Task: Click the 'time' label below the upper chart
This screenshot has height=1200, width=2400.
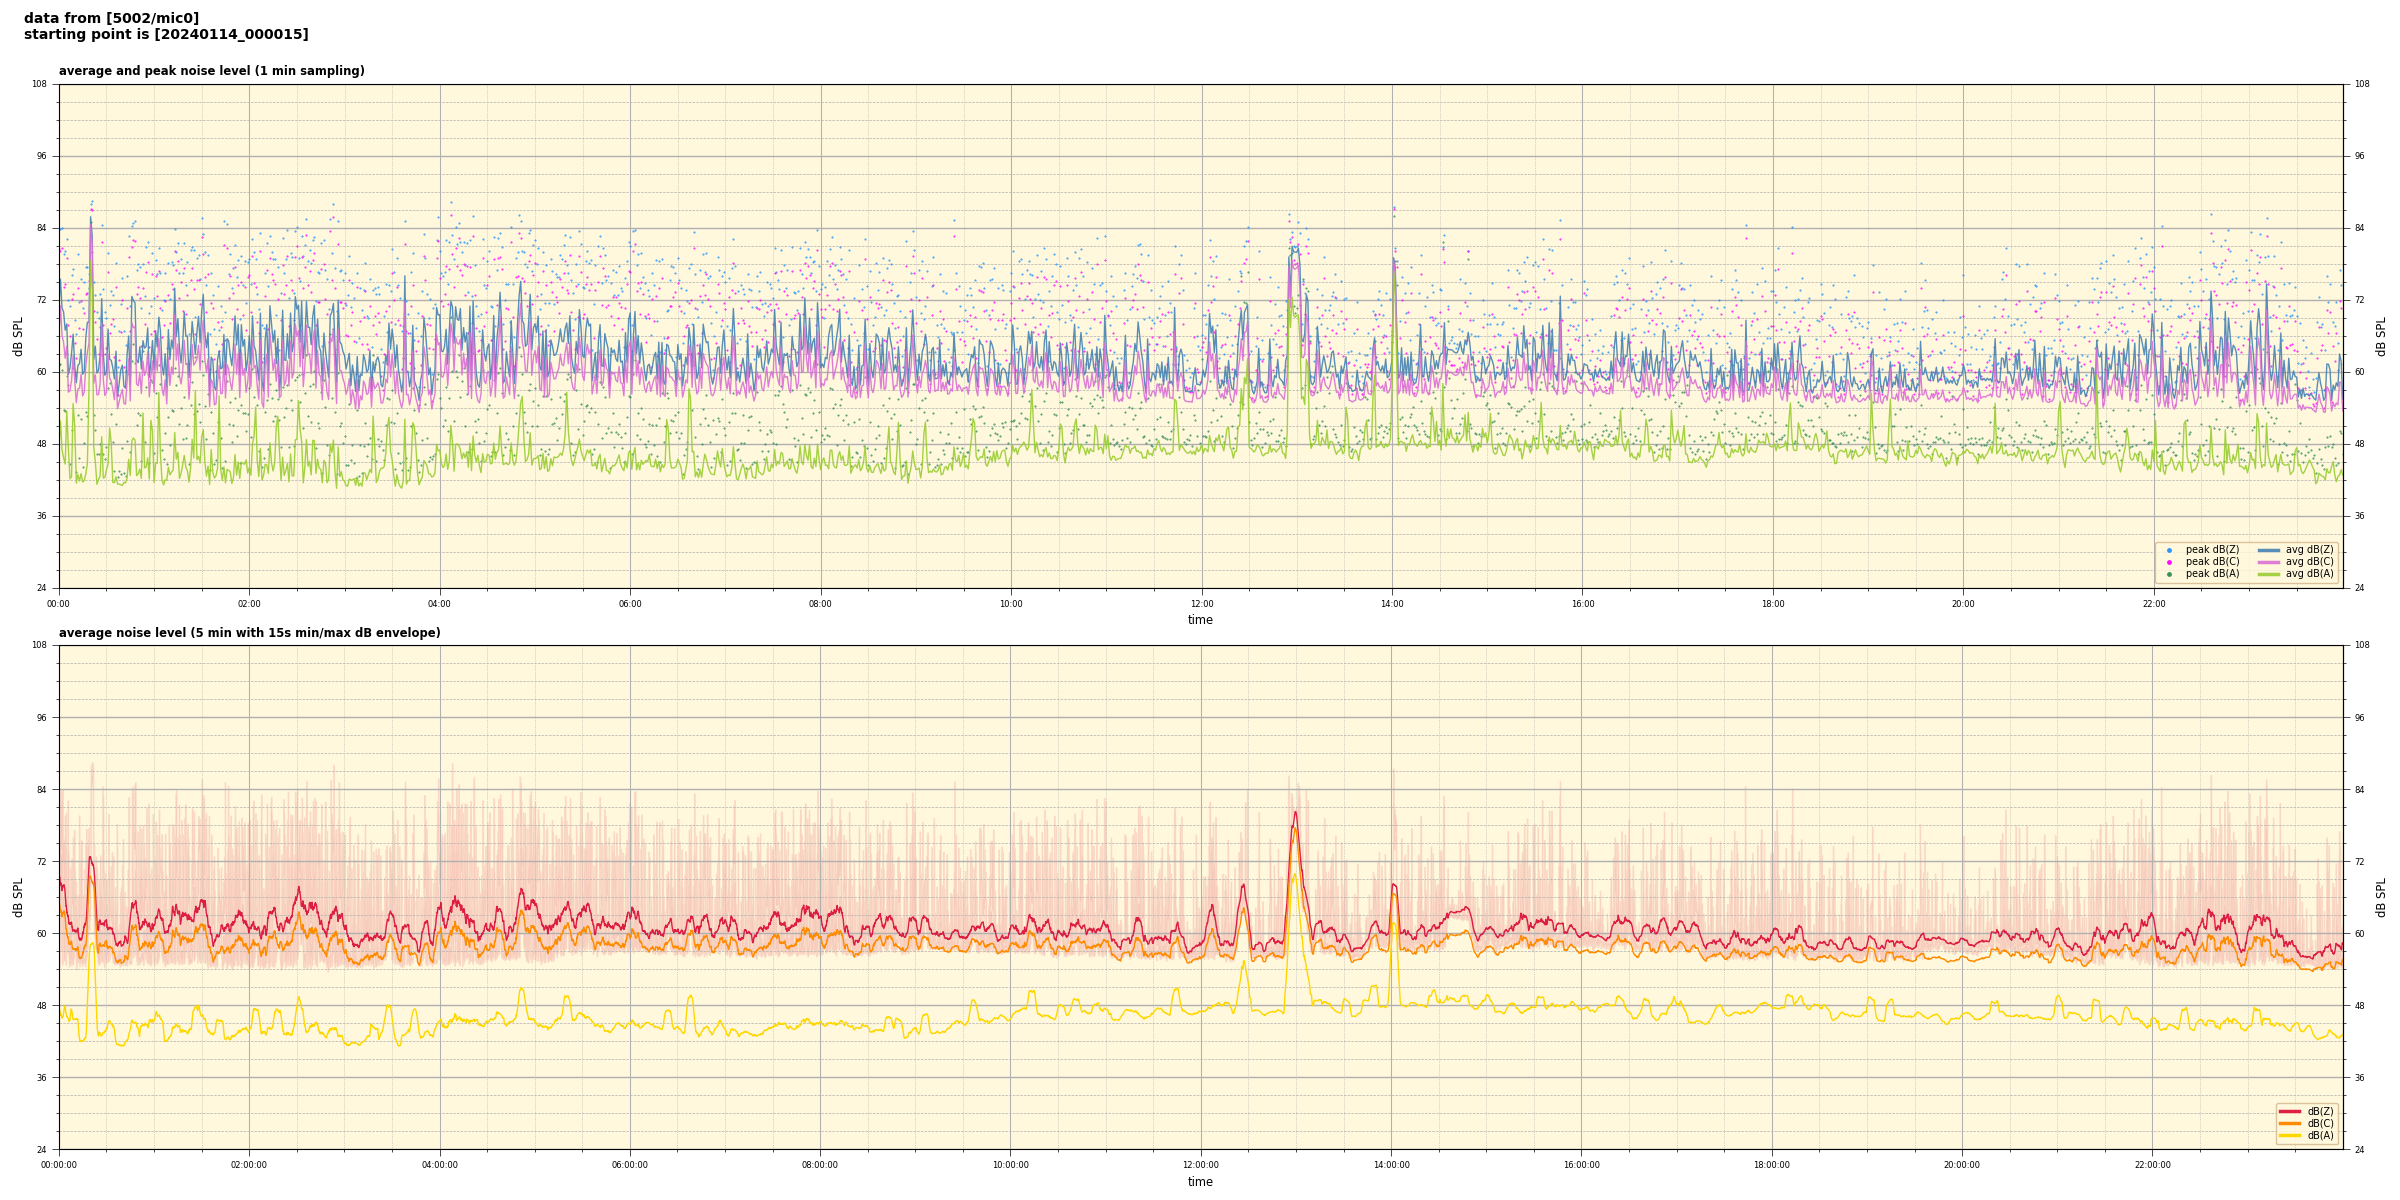Action: (1200, 620)
